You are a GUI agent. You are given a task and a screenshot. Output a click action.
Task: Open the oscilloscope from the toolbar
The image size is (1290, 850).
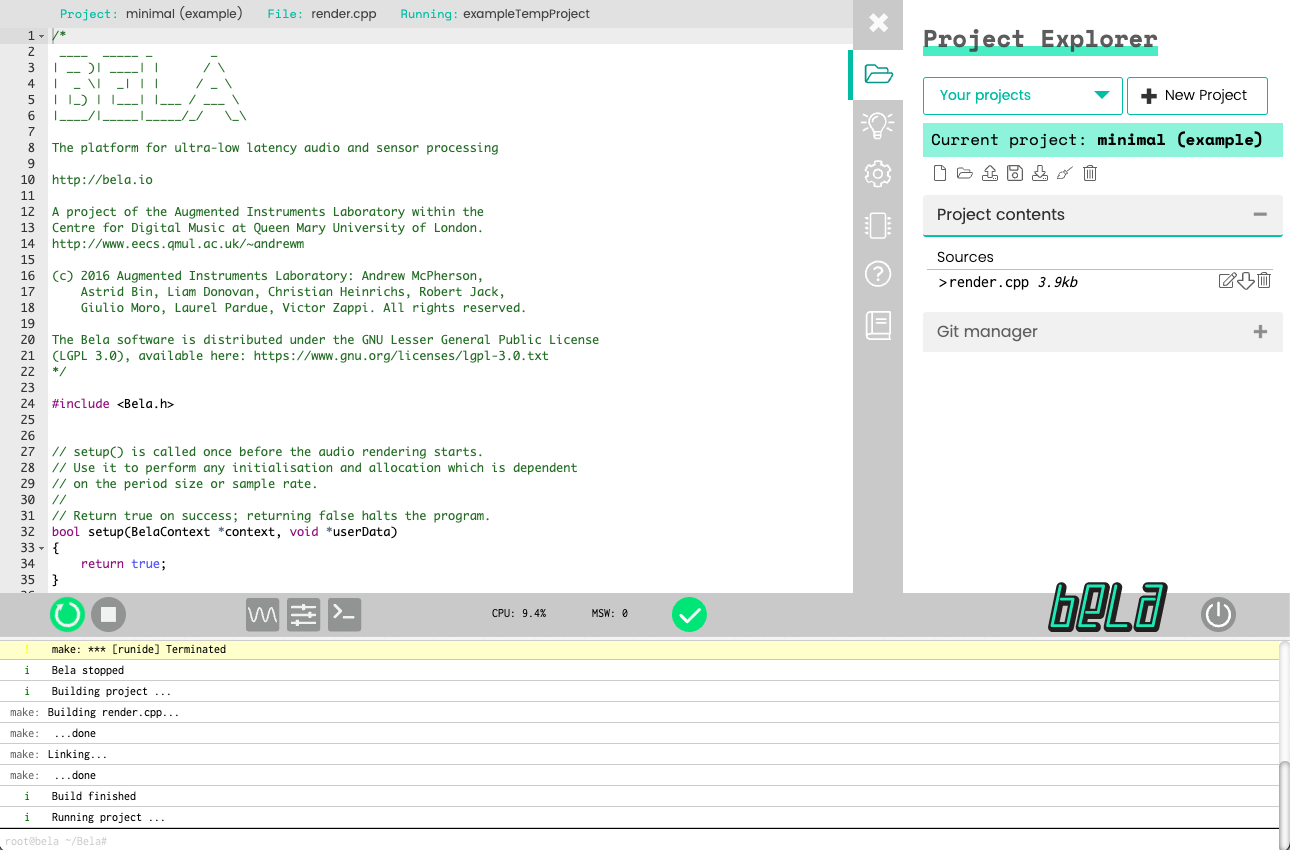coord(262,614)
